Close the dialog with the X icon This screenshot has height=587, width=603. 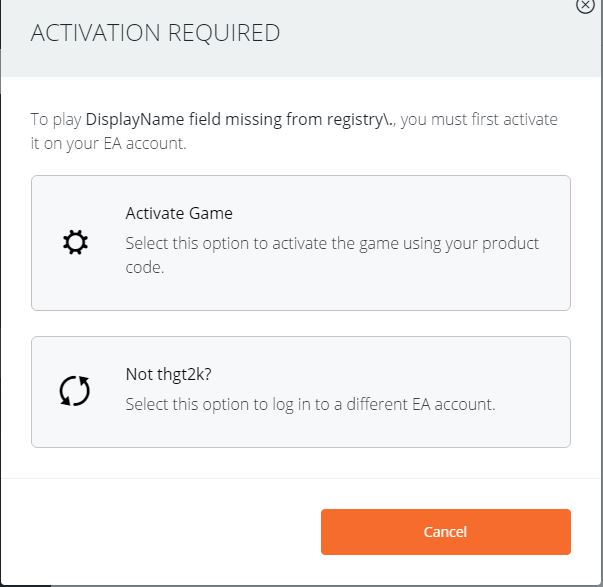point(586,5)
